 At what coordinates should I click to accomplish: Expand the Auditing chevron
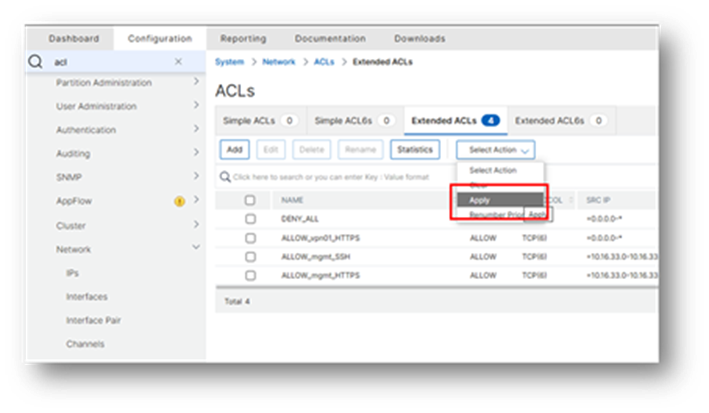[196, 152]
